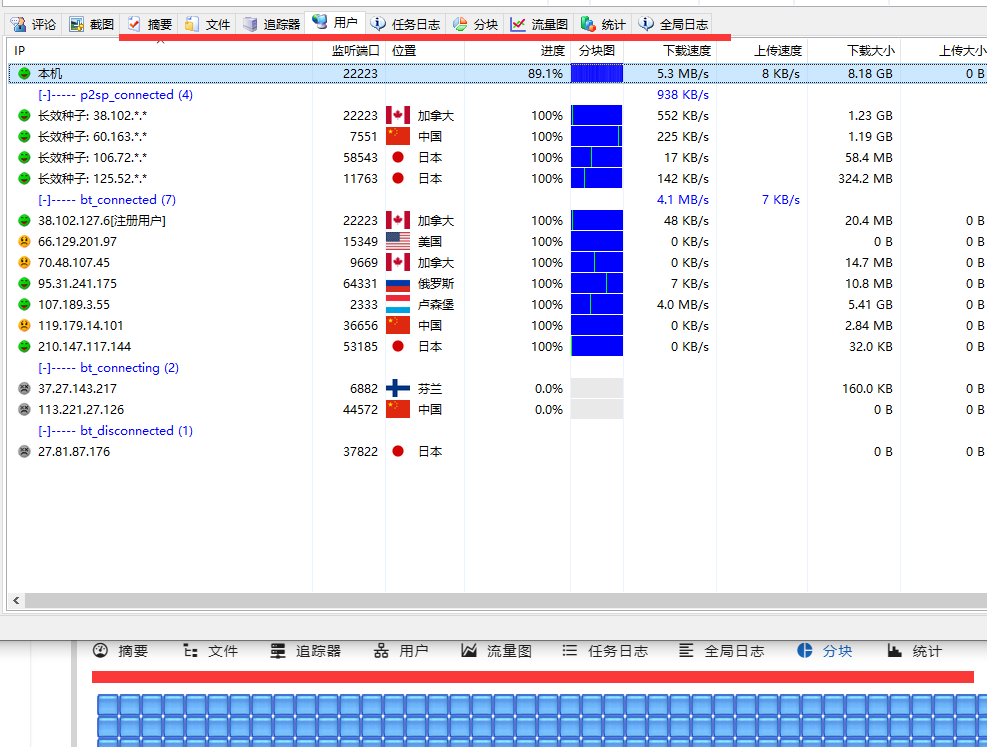Click the 截图 tab icon

[77, 24]
